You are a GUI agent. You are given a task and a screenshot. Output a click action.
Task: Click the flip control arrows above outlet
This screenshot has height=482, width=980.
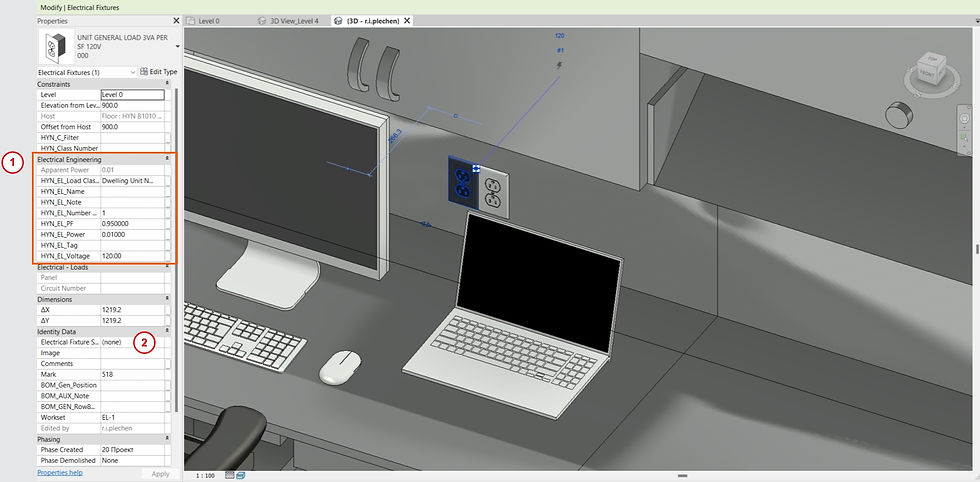tap(476, 168)
